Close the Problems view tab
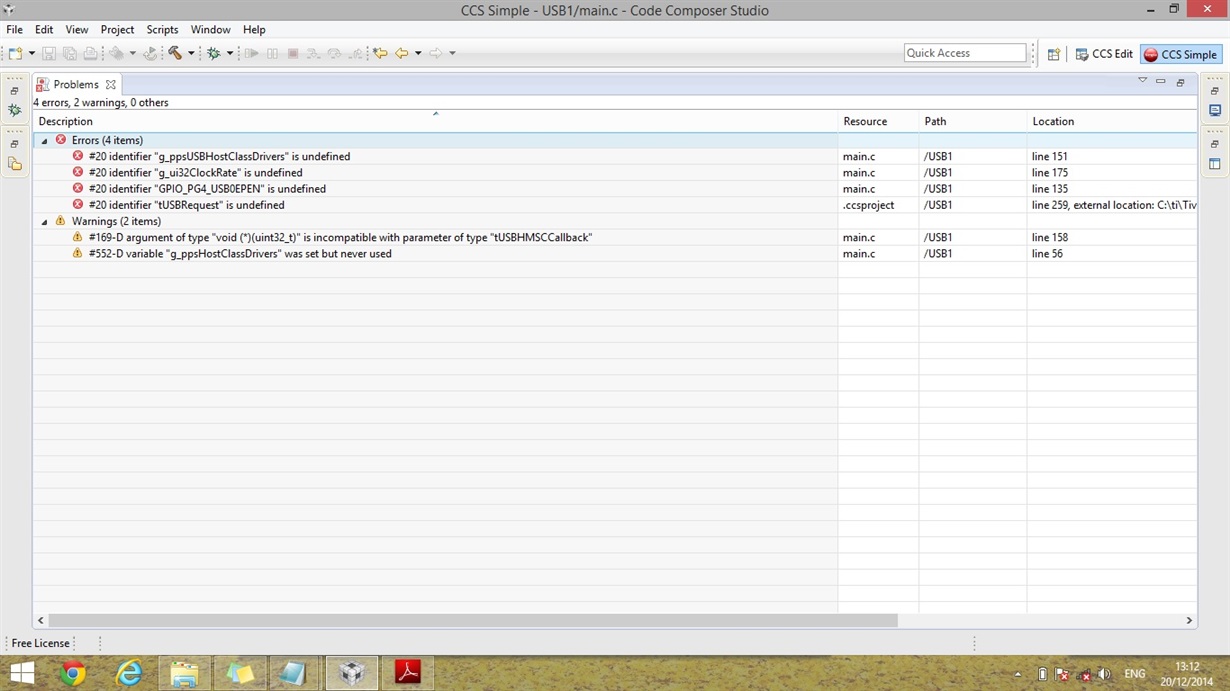 (111, 85)
